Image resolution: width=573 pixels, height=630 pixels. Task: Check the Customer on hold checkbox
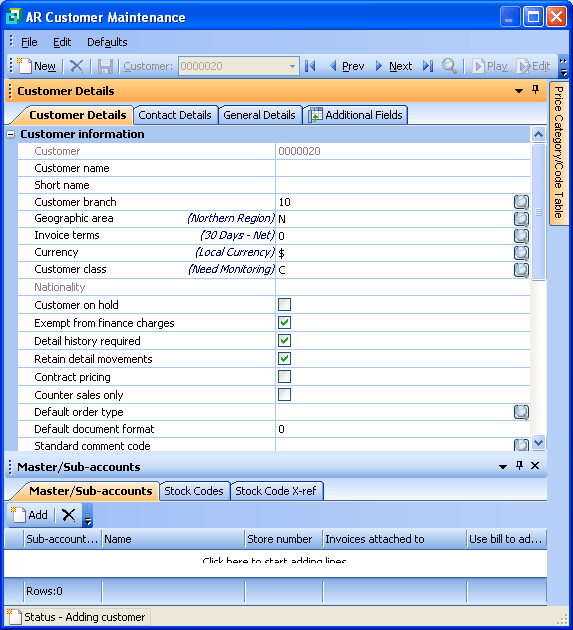(284, 305)
